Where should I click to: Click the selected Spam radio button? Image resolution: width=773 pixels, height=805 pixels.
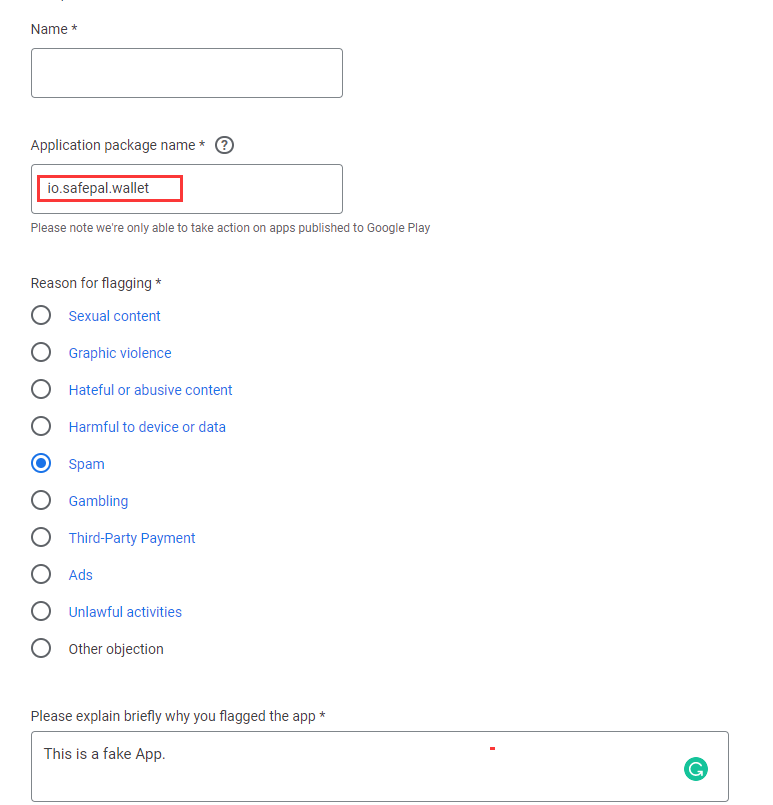coord(41,464)
